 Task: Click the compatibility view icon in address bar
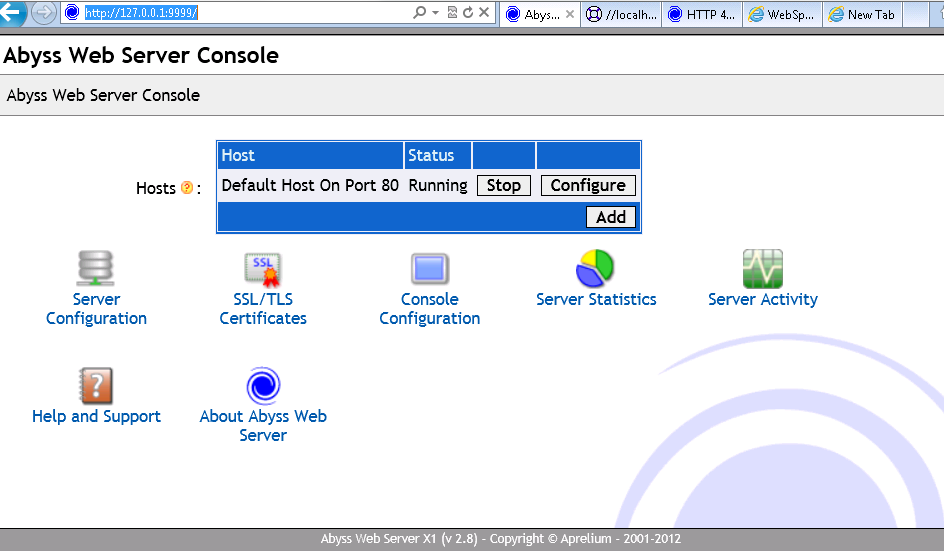452,12
